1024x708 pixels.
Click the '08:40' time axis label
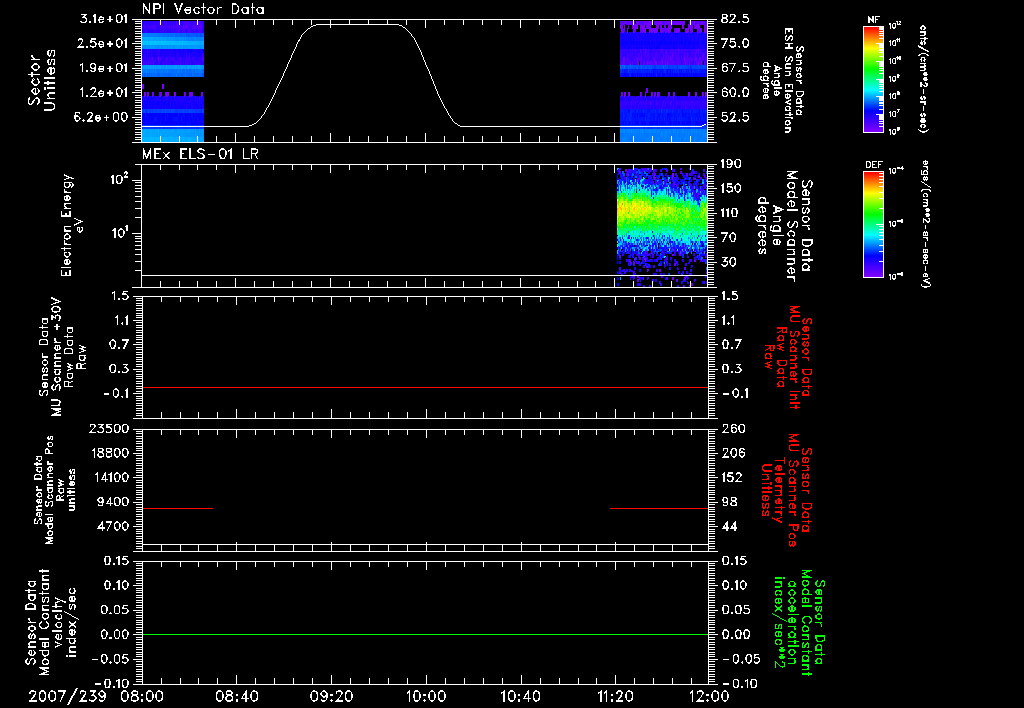pos(237,696)
